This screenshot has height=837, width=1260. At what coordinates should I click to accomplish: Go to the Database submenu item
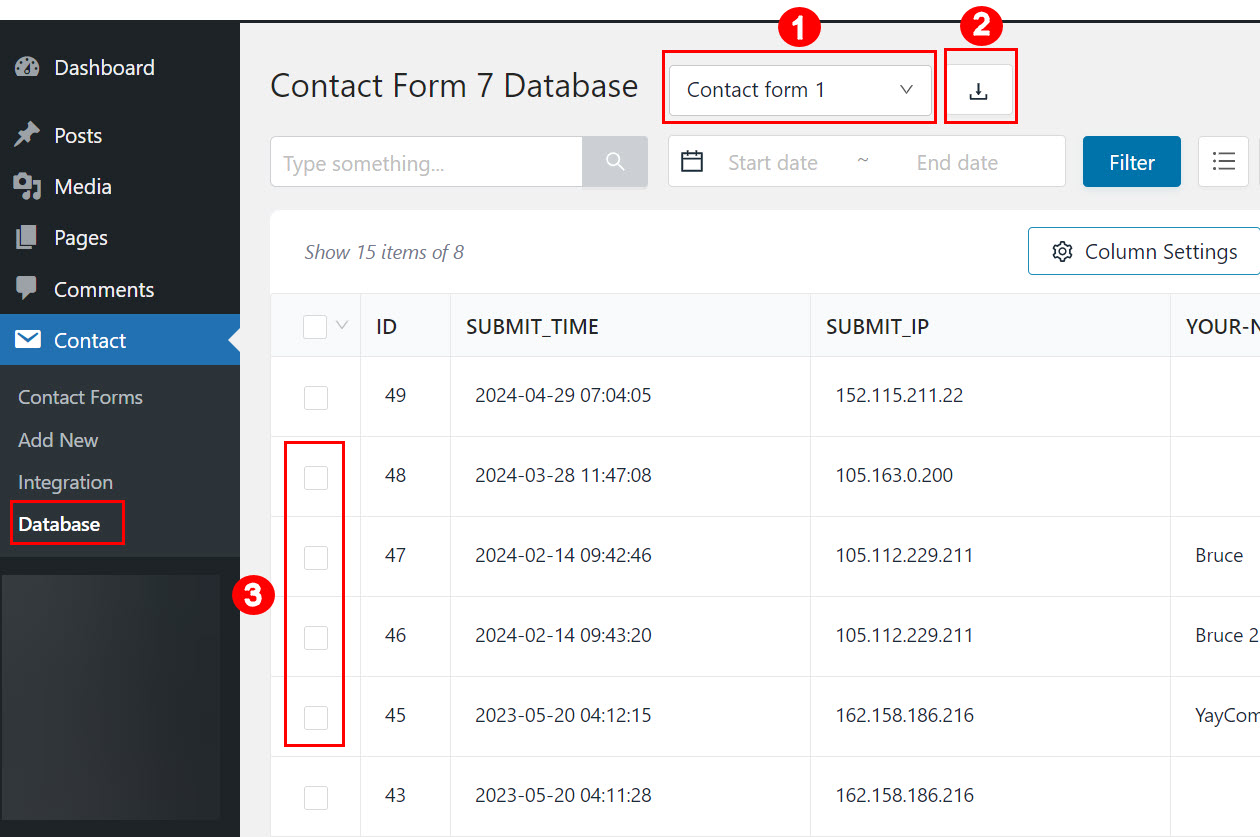(x=59, y=524)
